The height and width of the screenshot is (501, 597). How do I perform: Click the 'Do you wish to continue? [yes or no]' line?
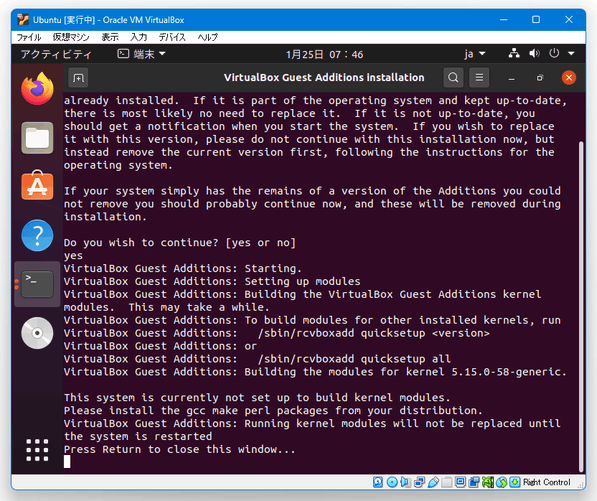[x=180, y=243]
